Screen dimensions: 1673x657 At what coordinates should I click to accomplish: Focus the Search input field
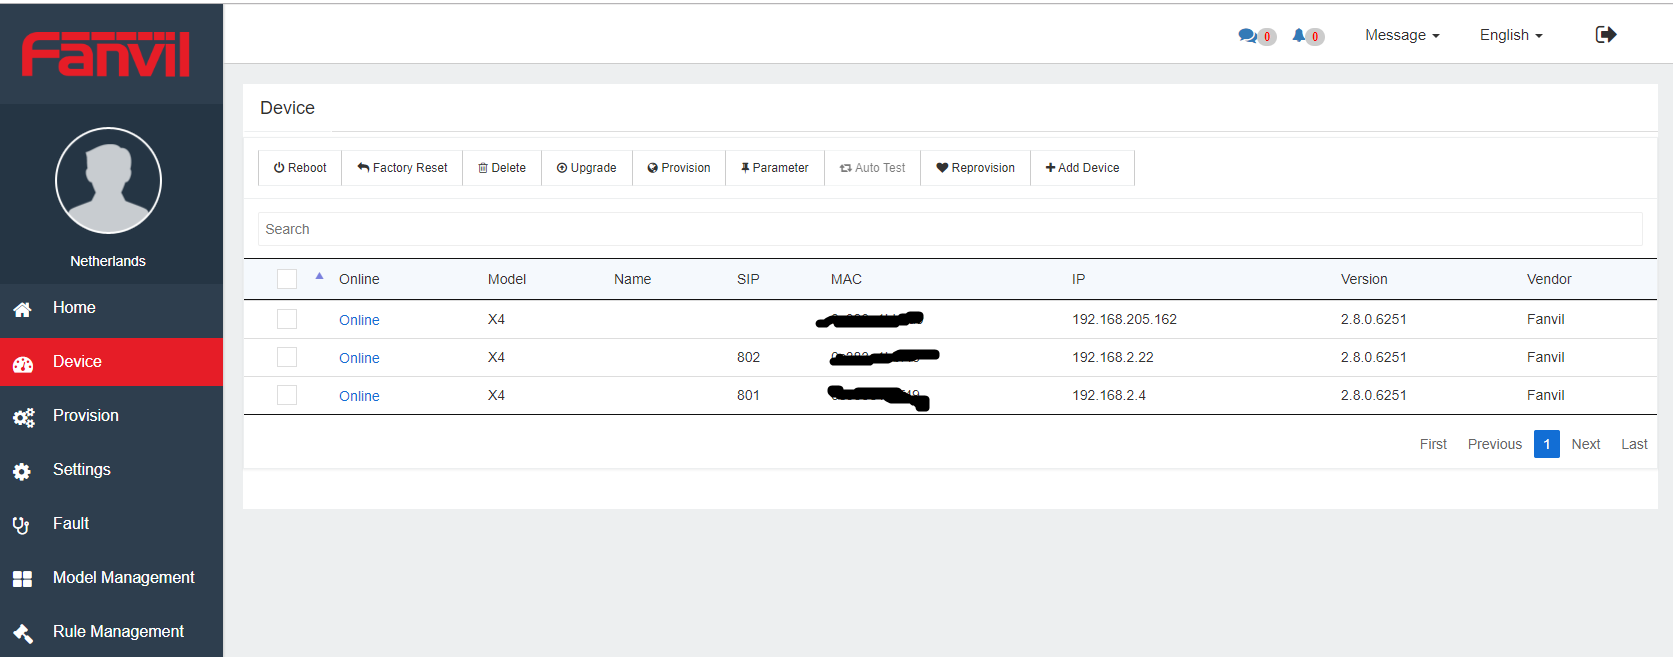(950, 229)
